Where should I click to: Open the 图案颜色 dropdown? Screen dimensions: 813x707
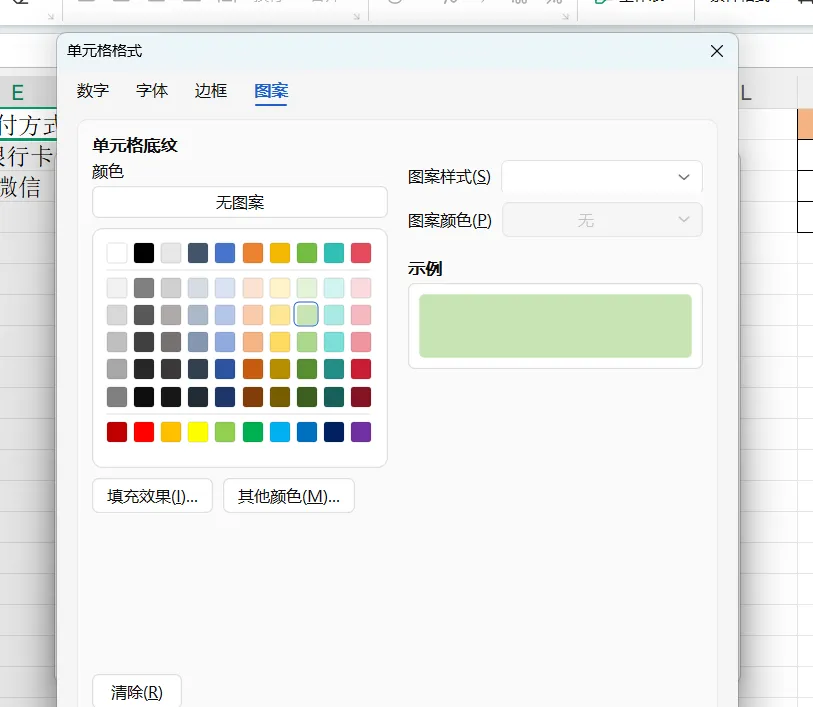[x=601, y=220]
